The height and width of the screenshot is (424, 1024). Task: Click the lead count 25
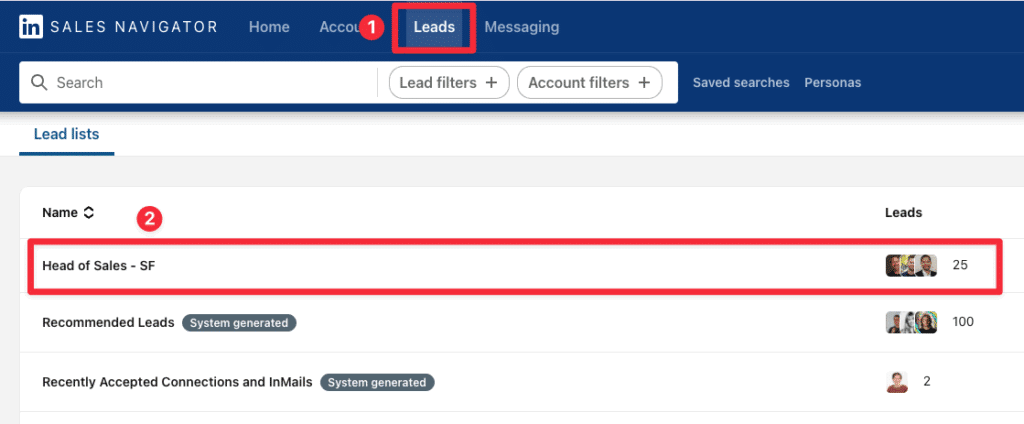pyautogui.click(x=960, y=266)
